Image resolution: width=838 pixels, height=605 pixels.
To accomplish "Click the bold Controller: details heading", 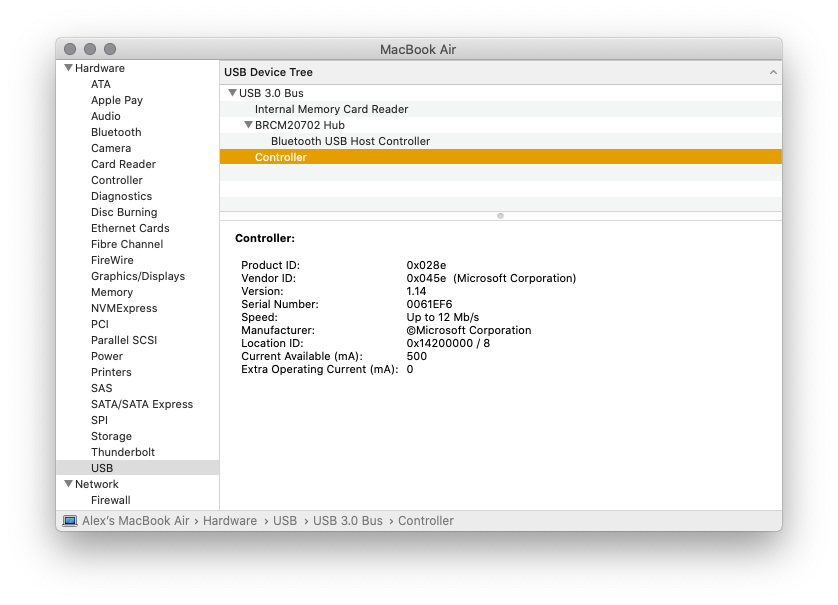I will coord(265,238).
